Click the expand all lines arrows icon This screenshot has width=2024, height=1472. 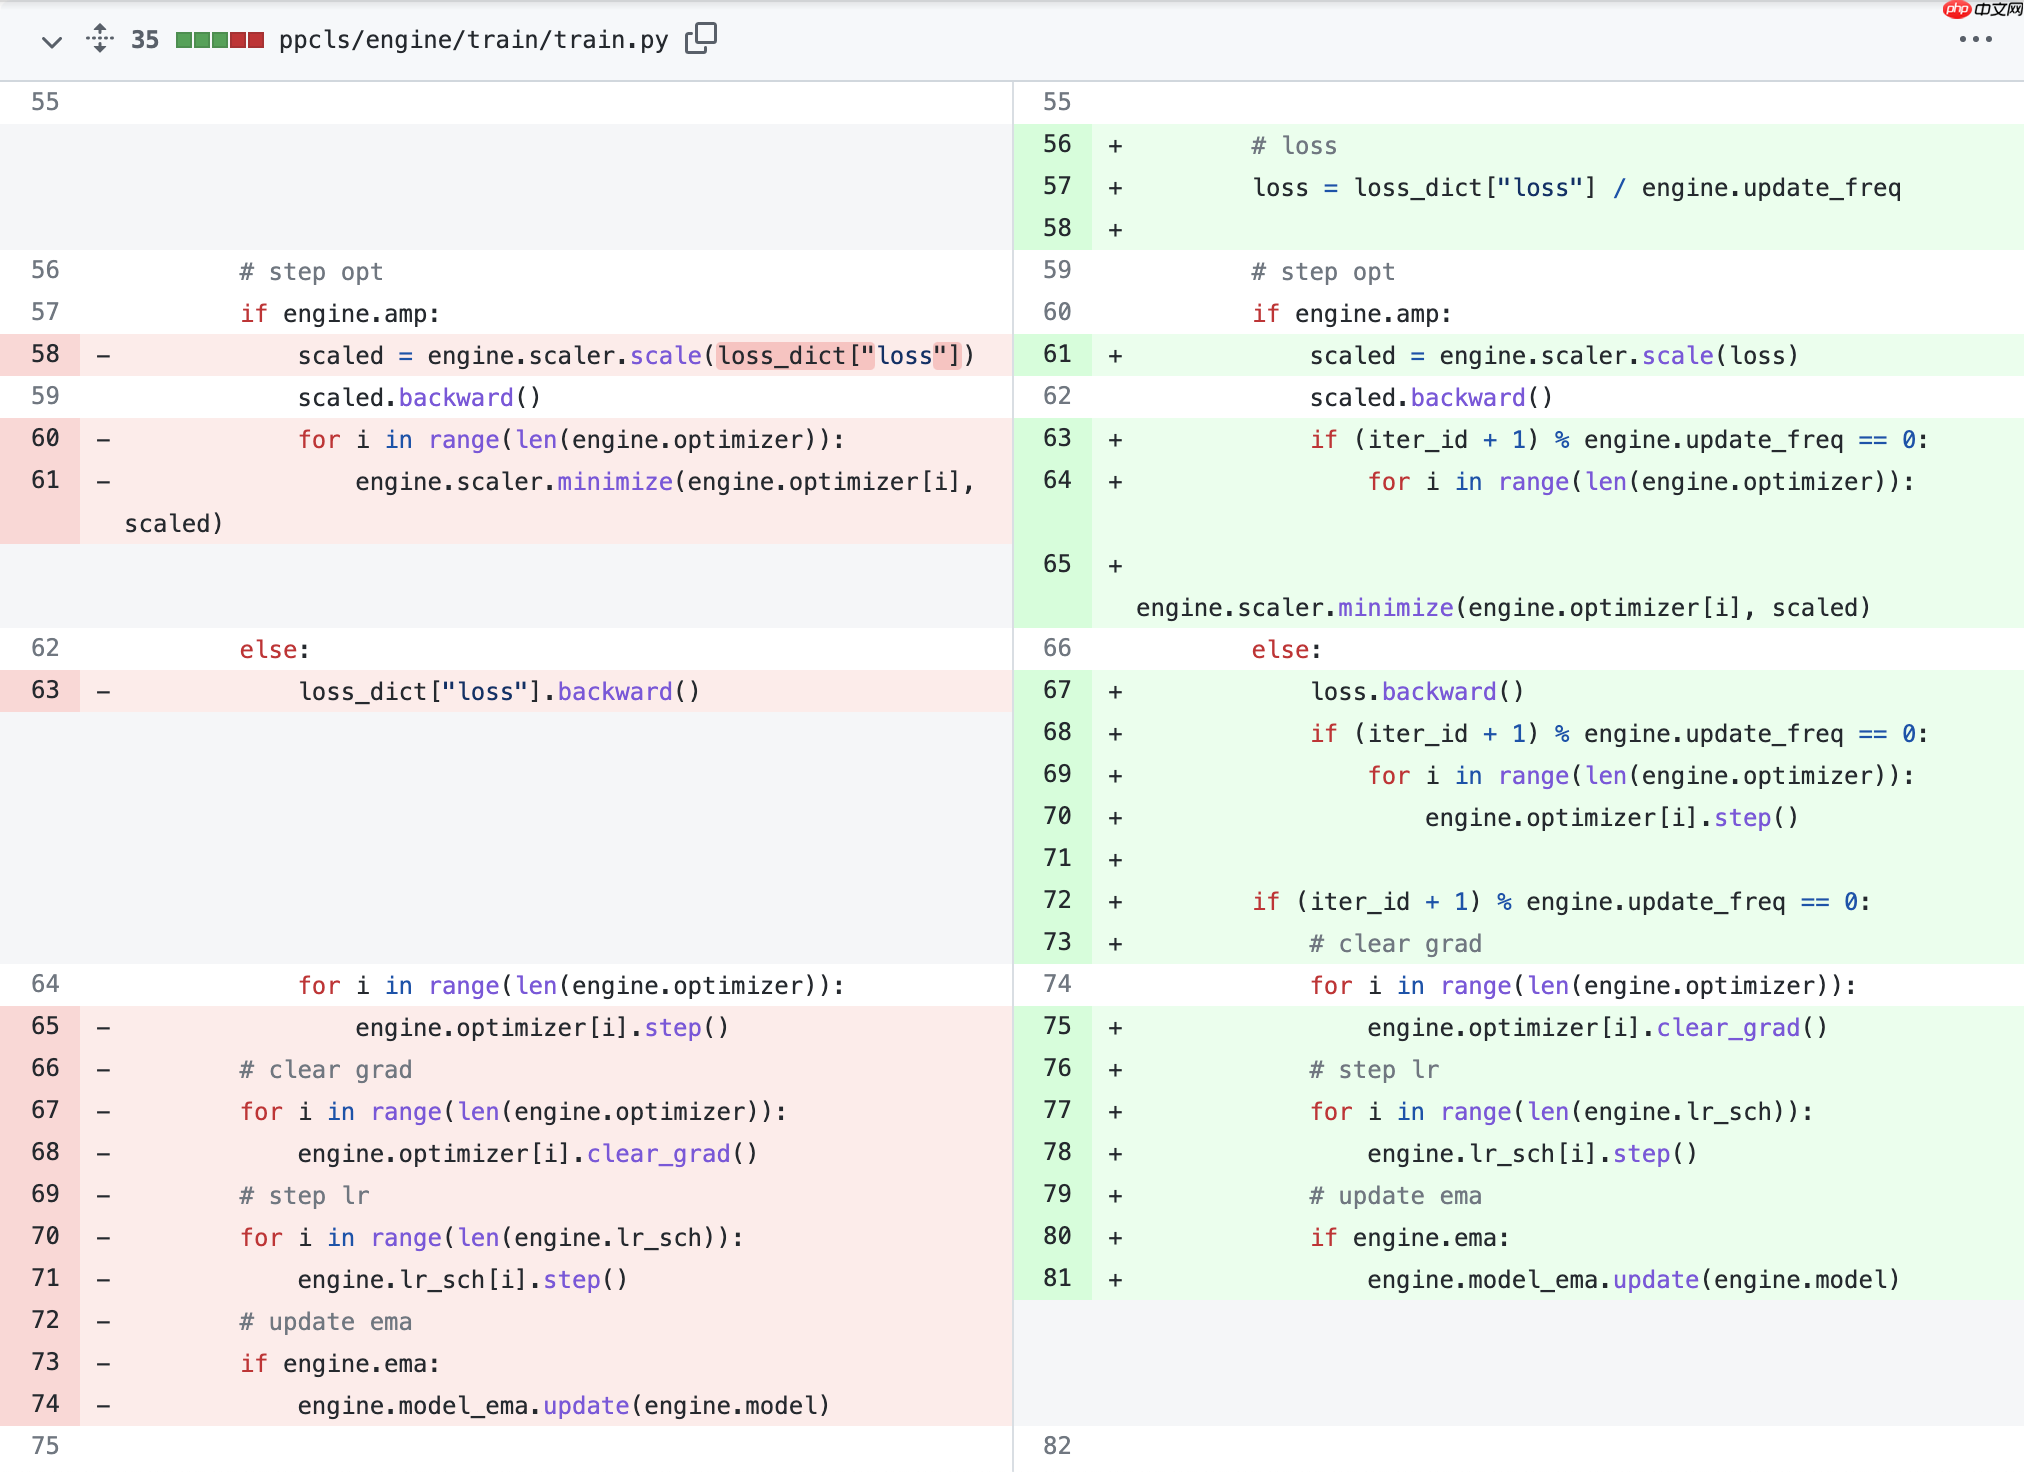coord(100,39)
